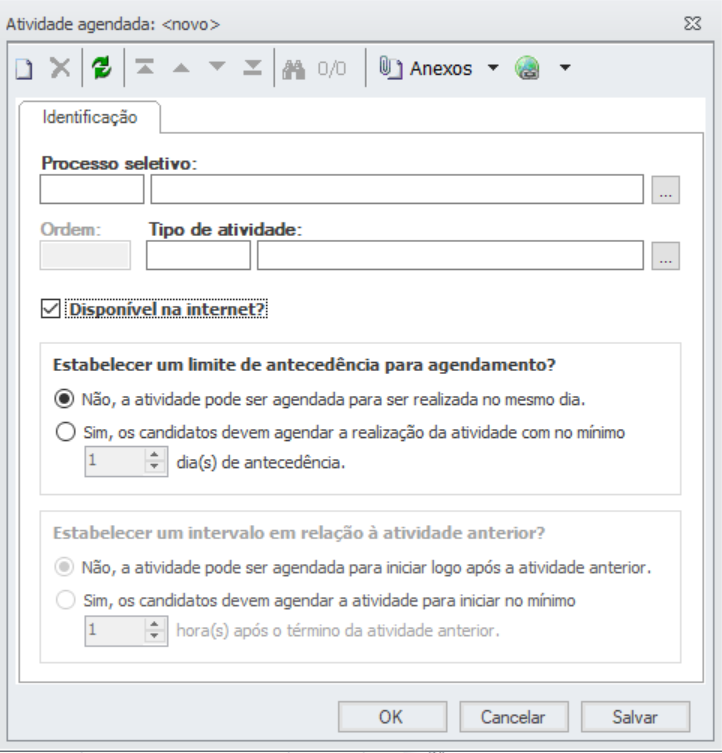Screen dimensions: 722x753
Task: Increase dias de antecedência spinner value
Action: (154, 454)
